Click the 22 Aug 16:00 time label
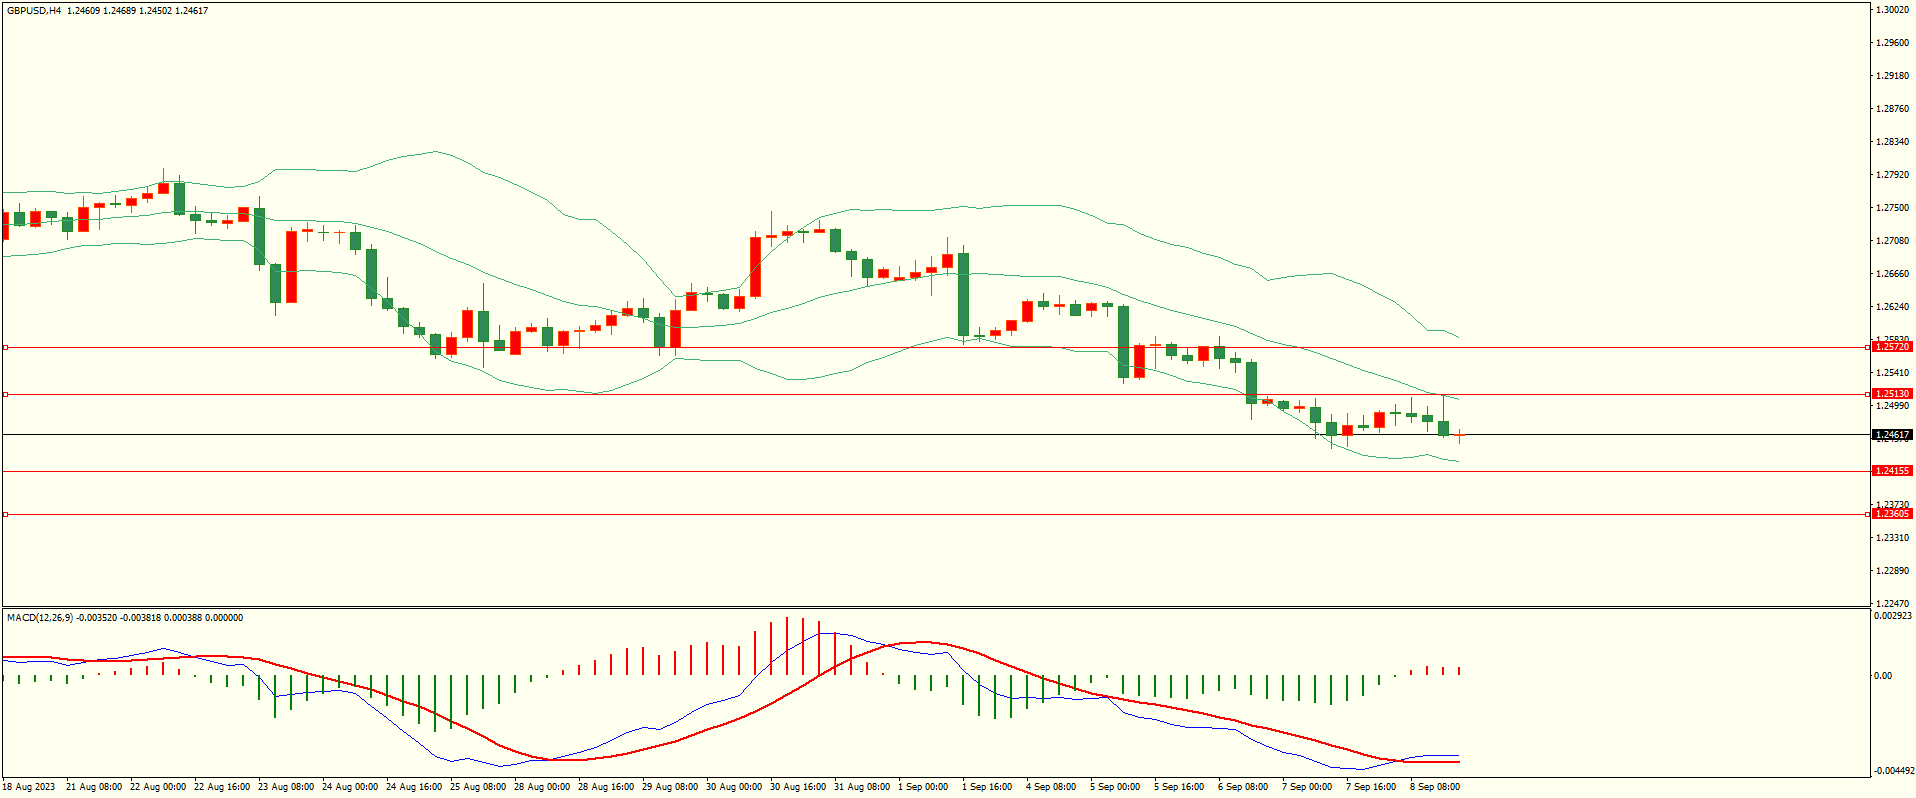1916x798 pixels. [x=222, y=787]
